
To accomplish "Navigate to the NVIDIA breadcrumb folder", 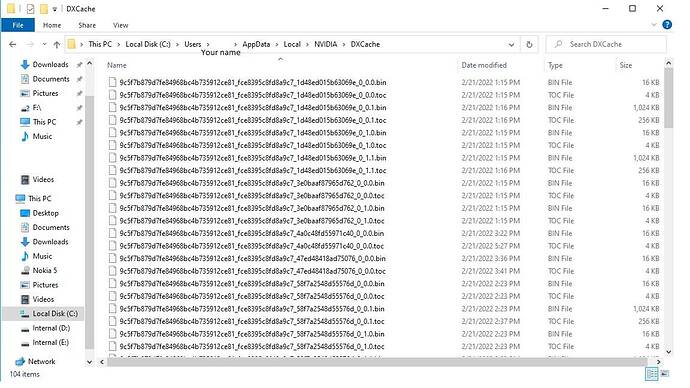I will 325,44.
